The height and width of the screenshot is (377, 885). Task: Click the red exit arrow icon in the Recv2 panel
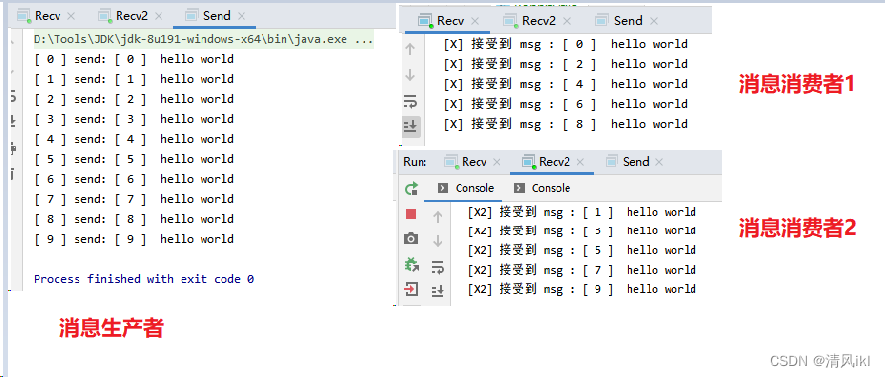point(411,290)
